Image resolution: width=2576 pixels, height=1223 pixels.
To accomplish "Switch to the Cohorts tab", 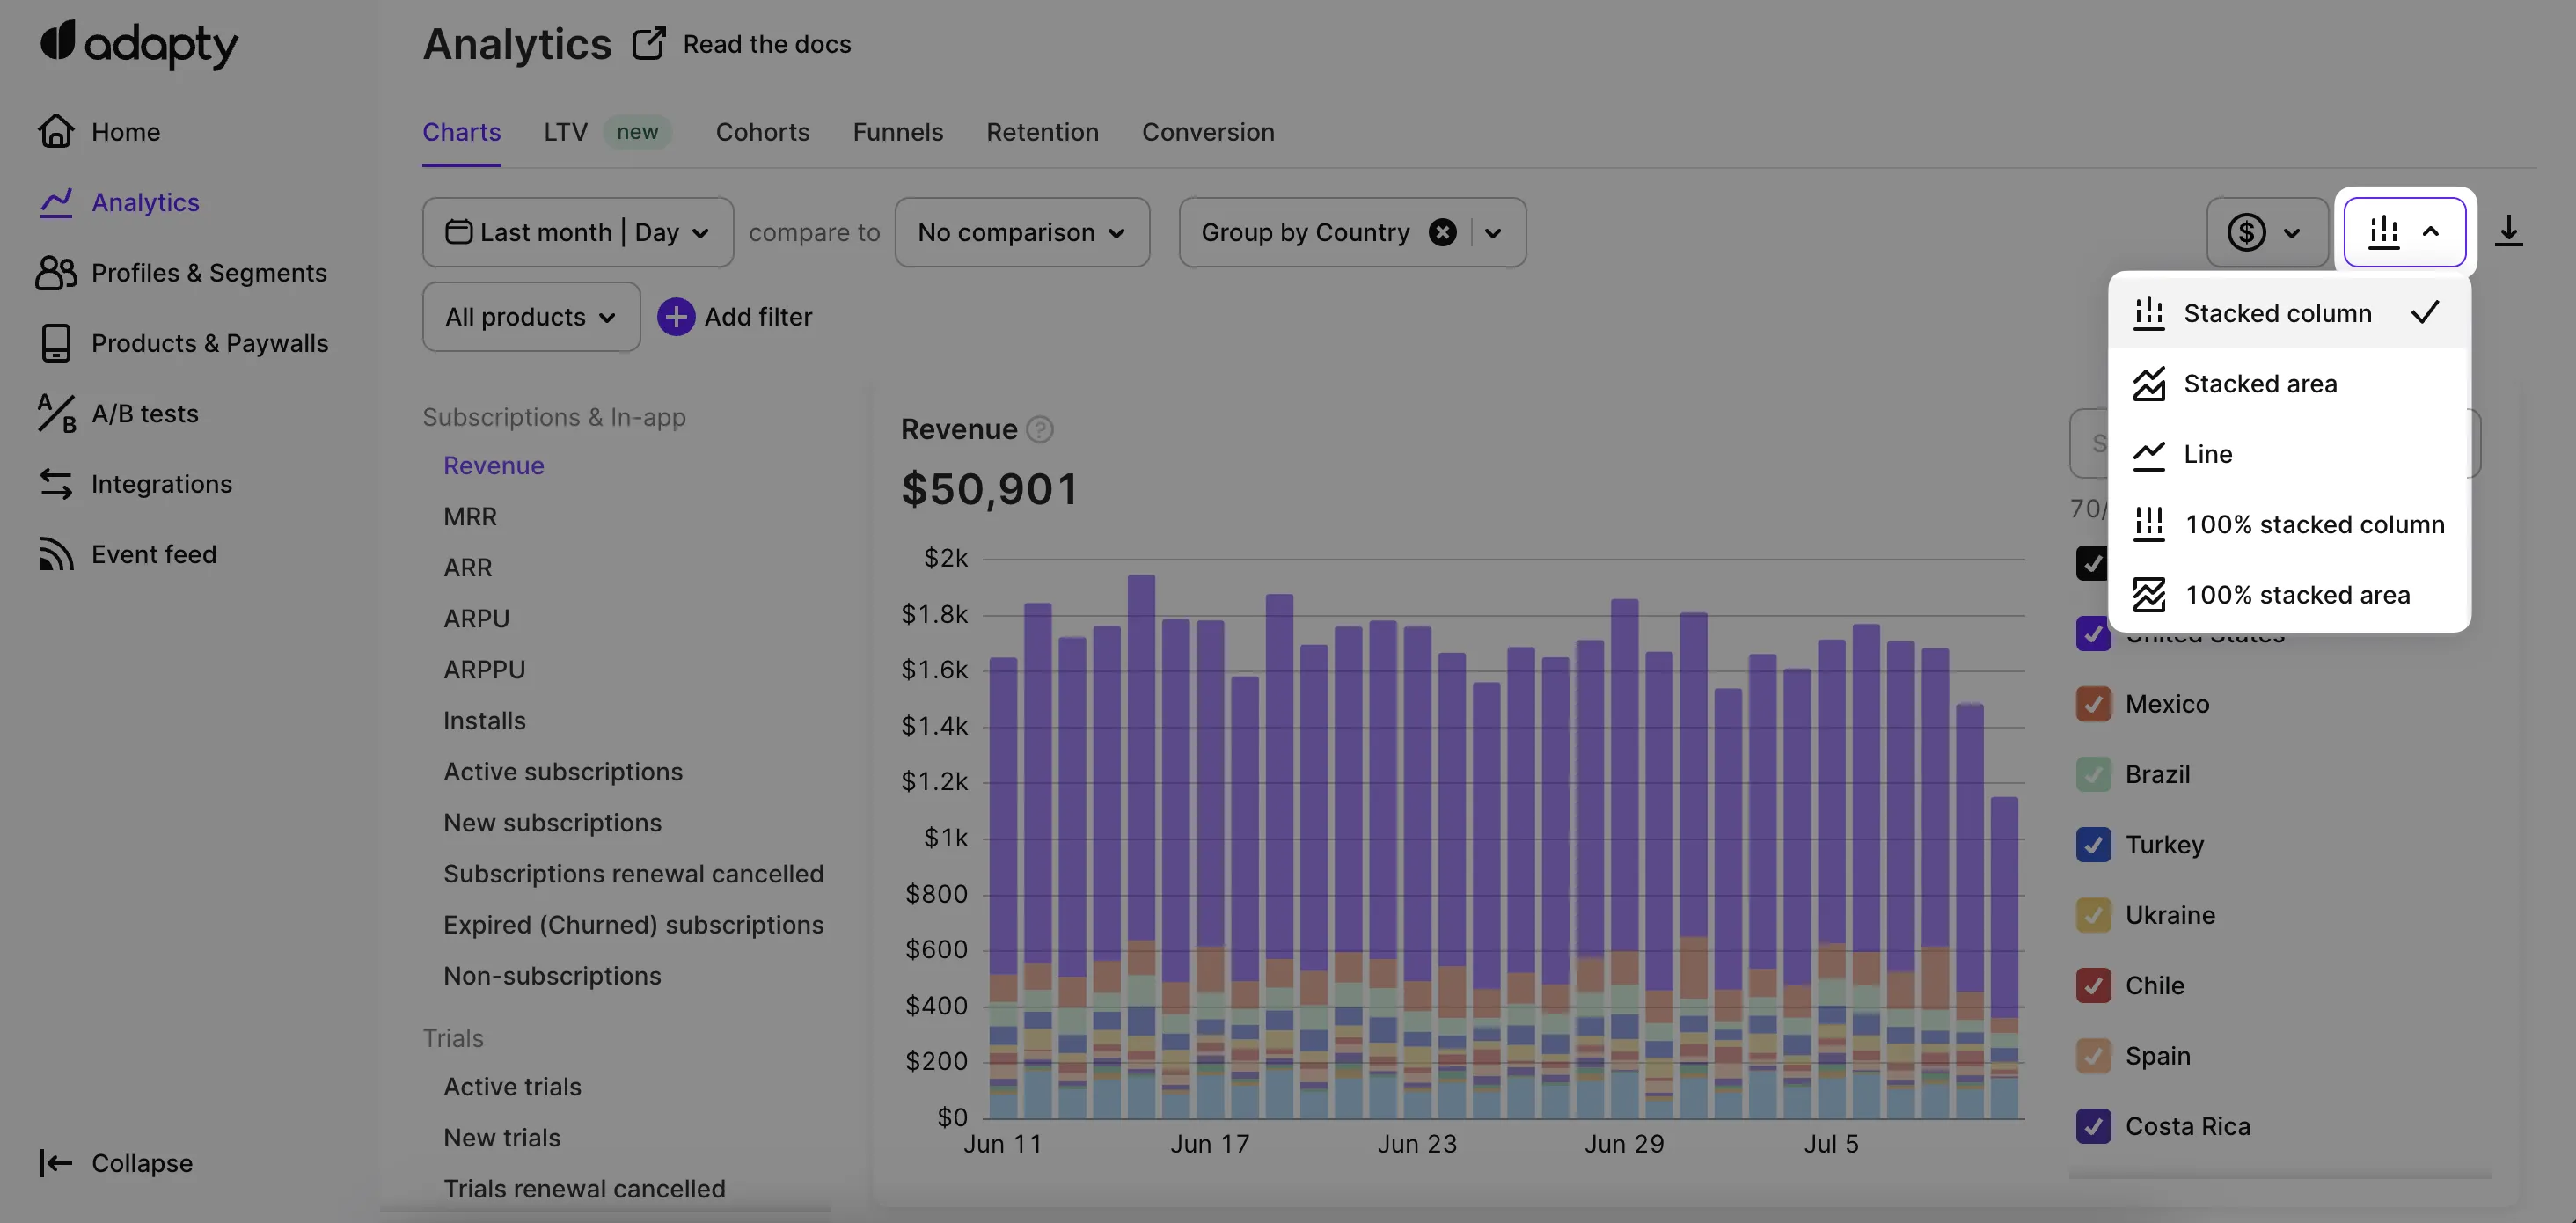I will click(x=762, y=132).
